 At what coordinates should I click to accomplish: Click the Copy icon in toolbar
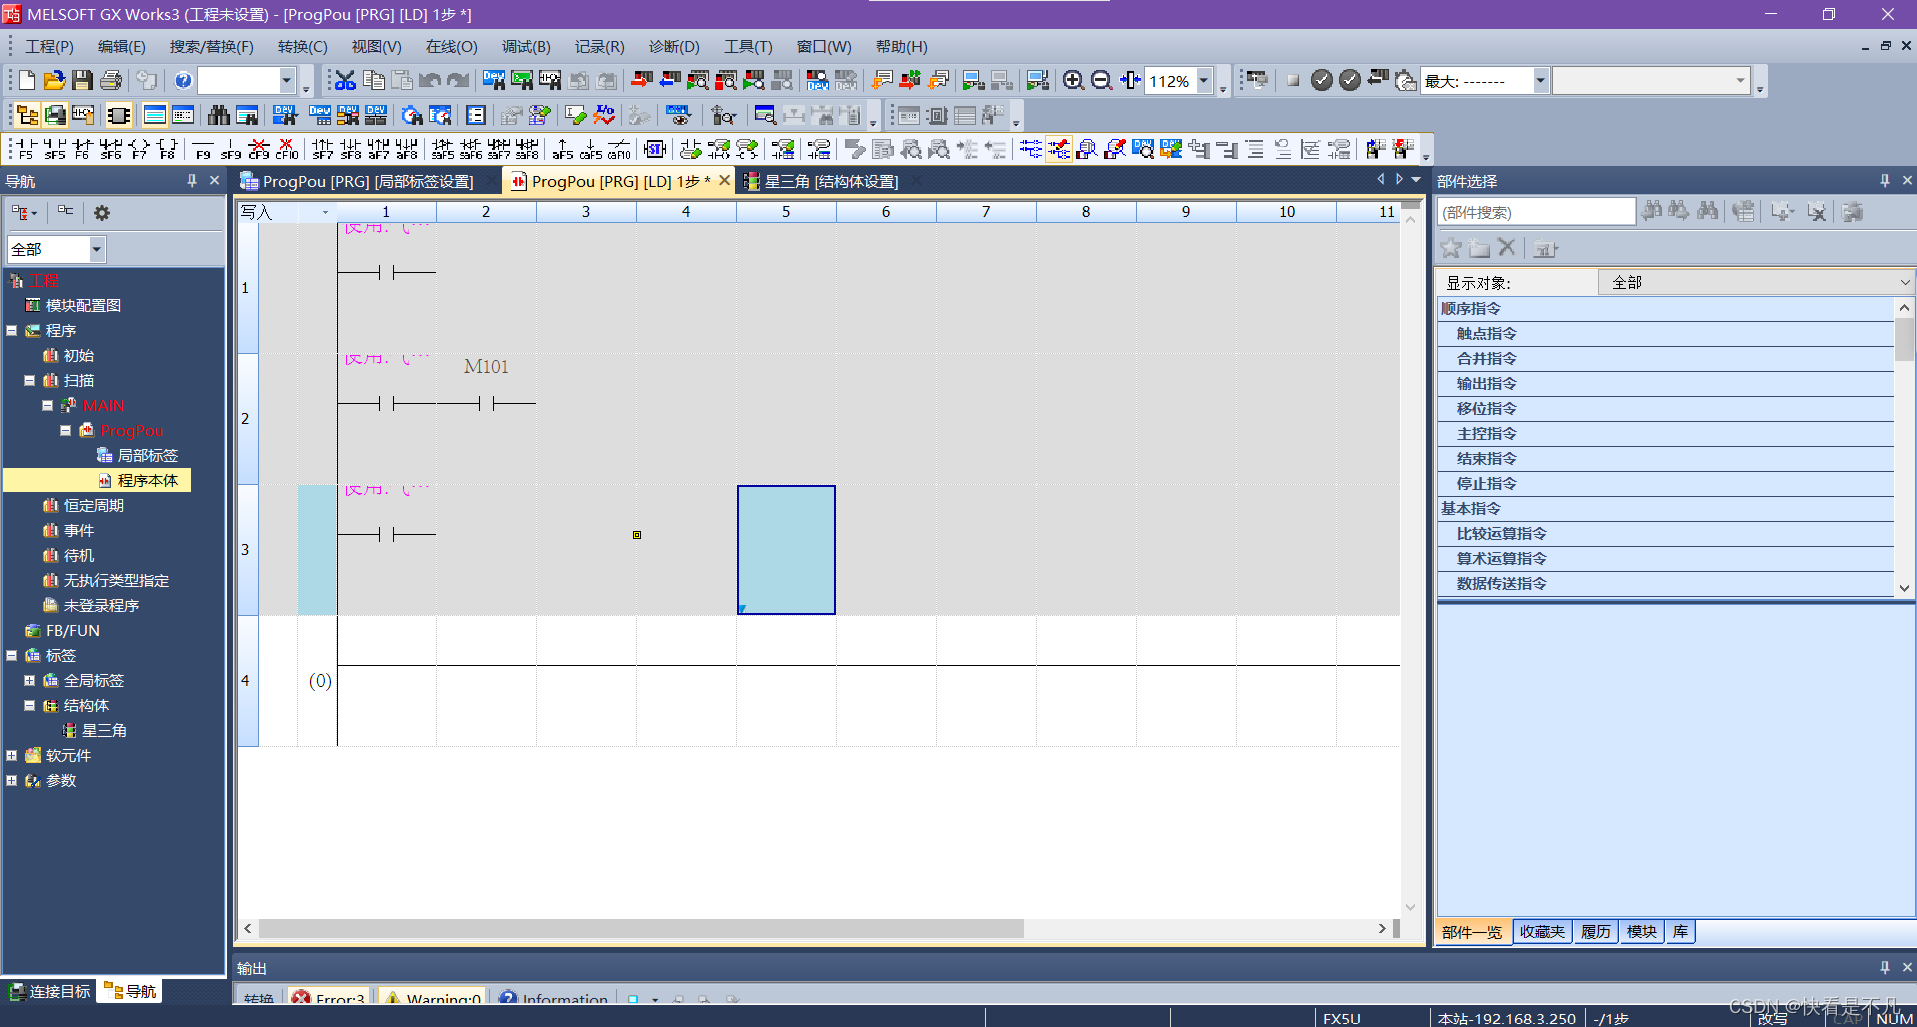click(374, 80)
